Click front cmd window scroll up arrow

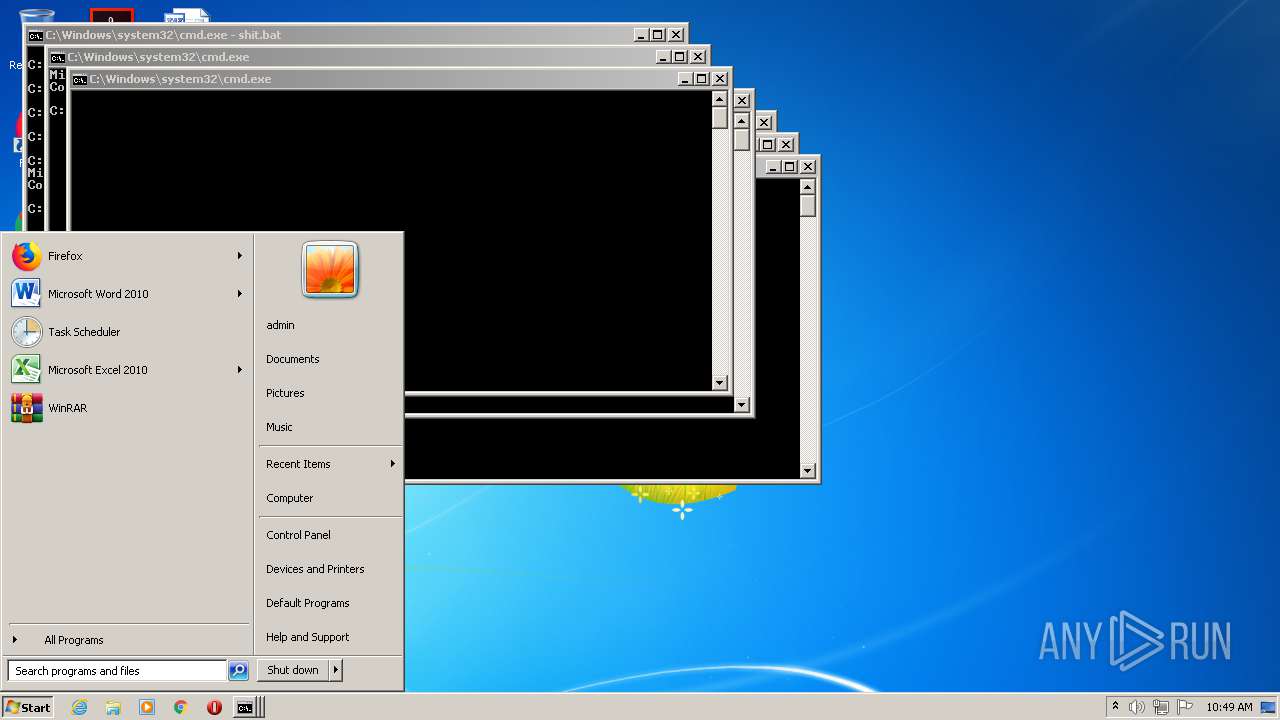719,99
